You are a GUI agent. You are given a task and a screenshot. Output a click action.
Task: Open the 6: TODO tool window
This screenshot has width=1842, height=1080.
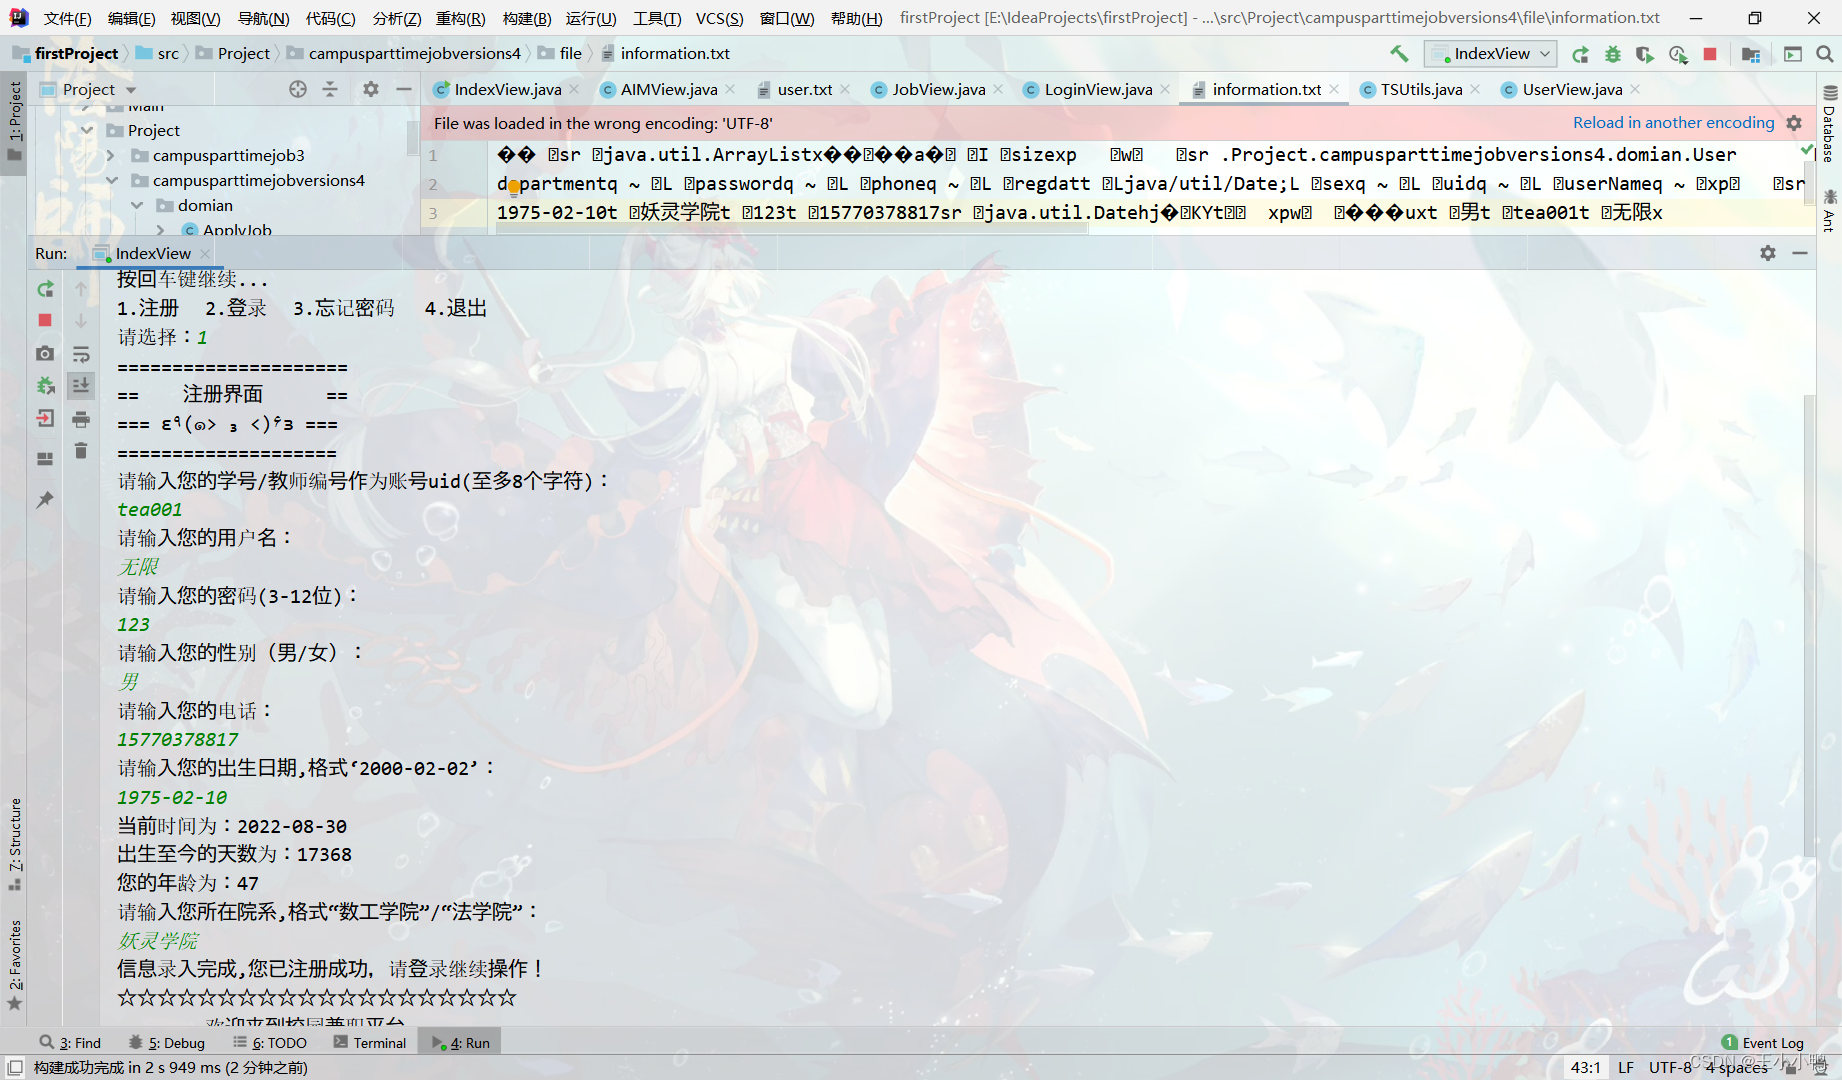coord(270,1042)
